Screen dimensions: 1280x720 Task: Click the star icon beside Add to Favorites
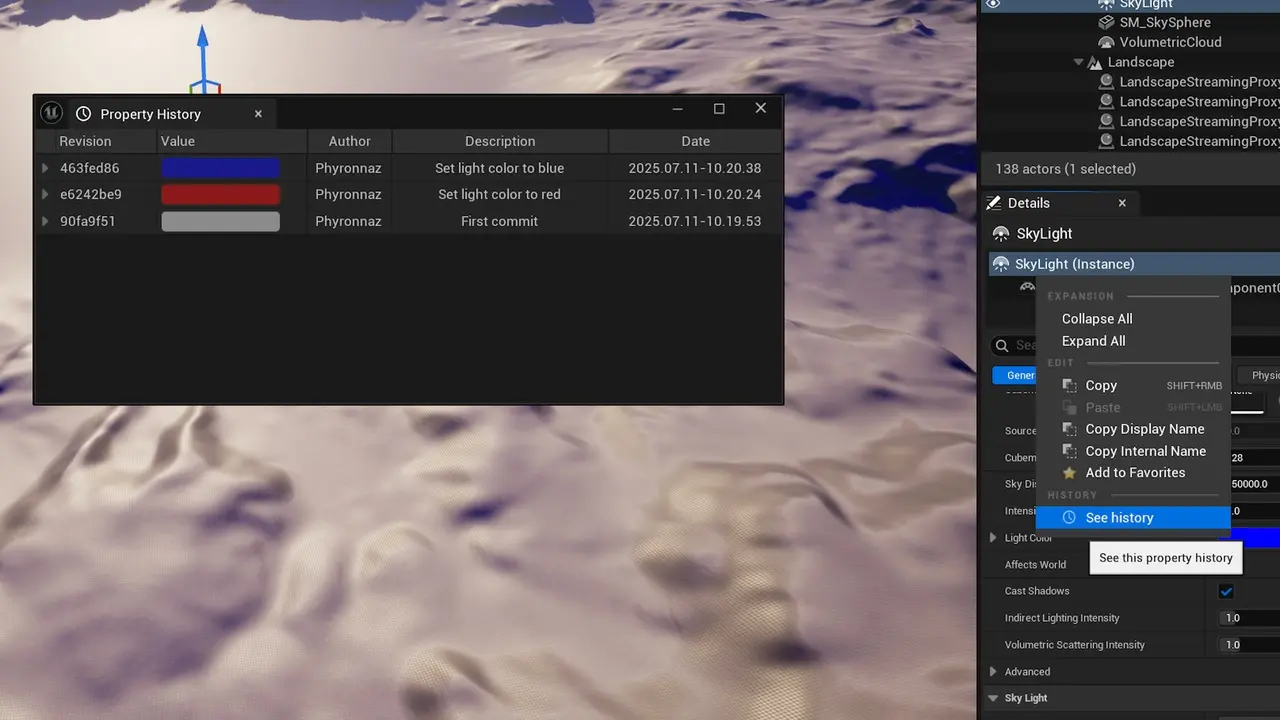coord(1069,473)
